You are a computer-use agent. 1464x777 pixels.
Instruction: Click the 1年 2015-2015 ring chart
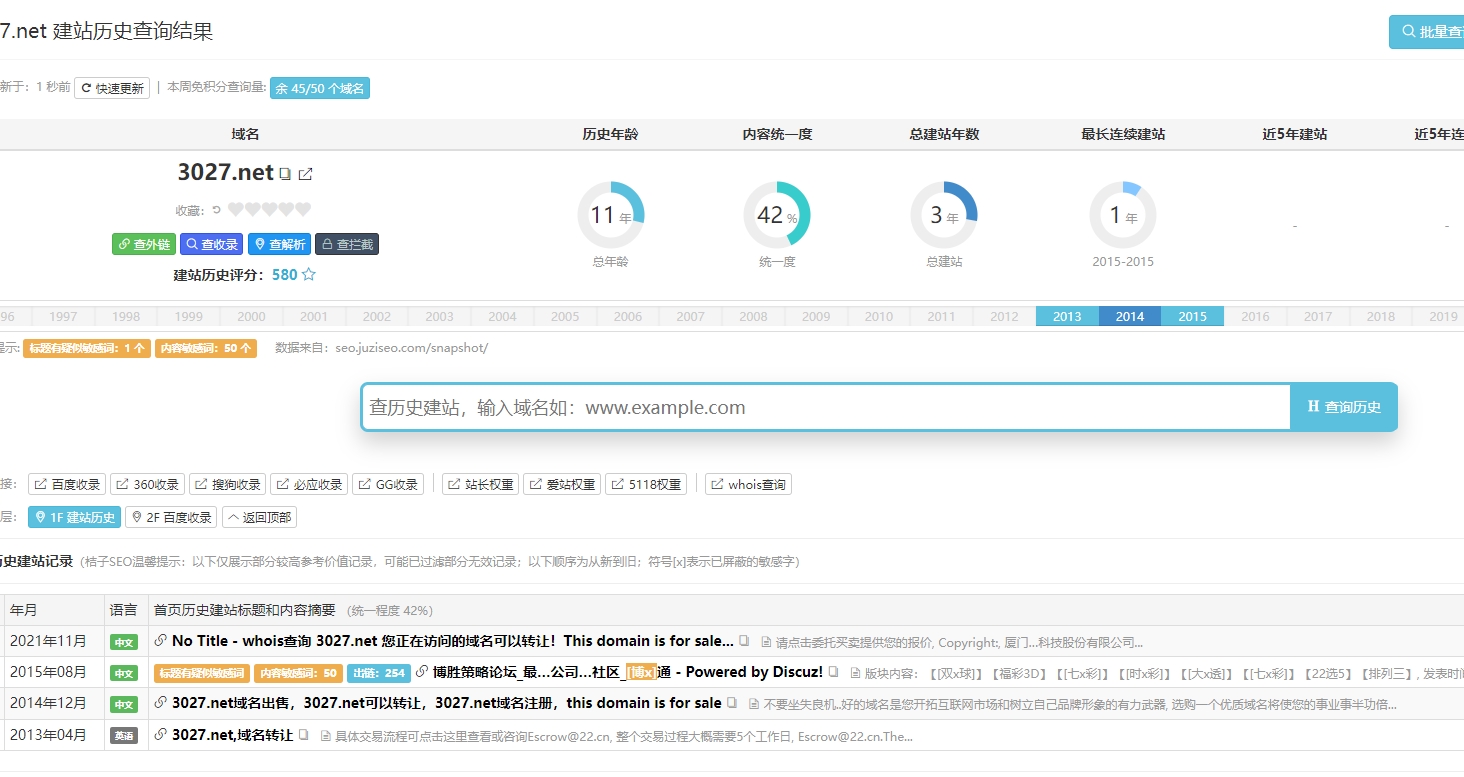(1123, 215)
